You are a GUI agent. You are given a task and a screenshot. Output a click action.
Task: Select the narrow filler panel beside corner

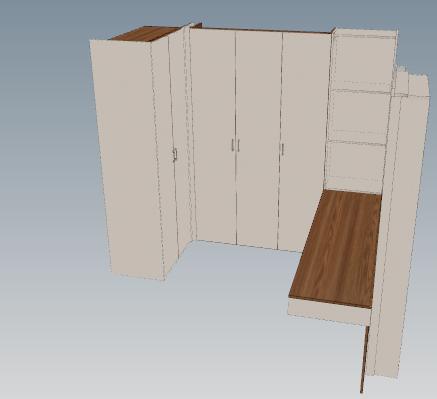click(x=191, y=133)
